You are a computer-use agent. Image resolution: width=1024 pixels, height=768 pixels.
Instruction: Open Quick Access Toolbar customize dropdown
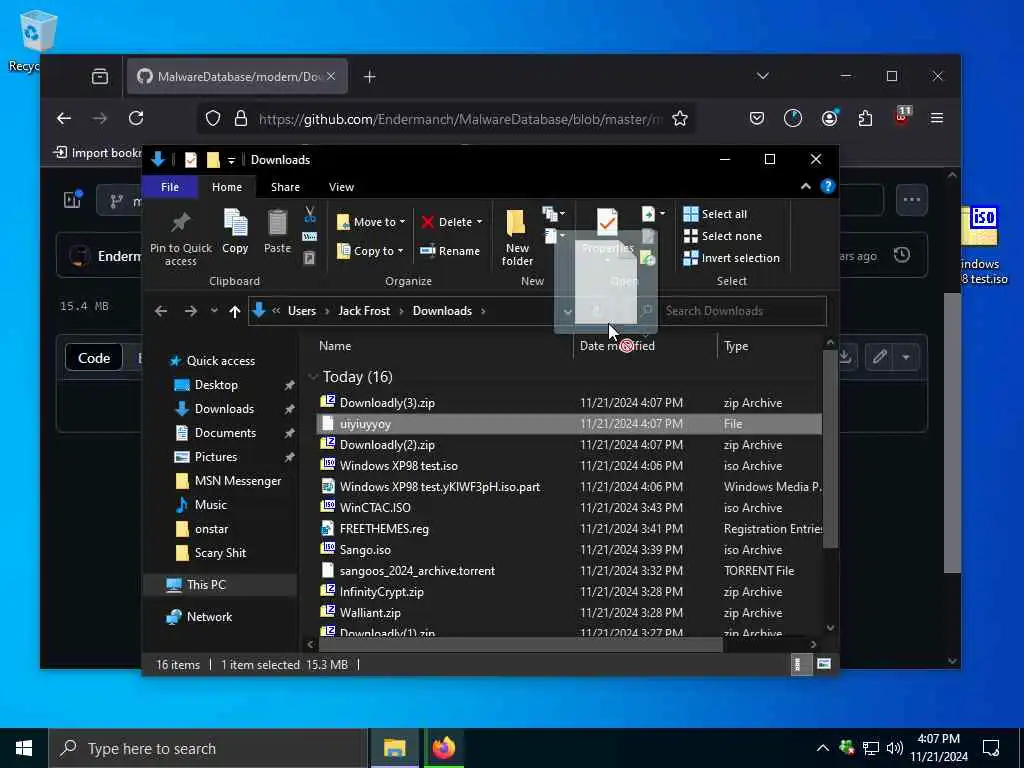pos(231,160)
